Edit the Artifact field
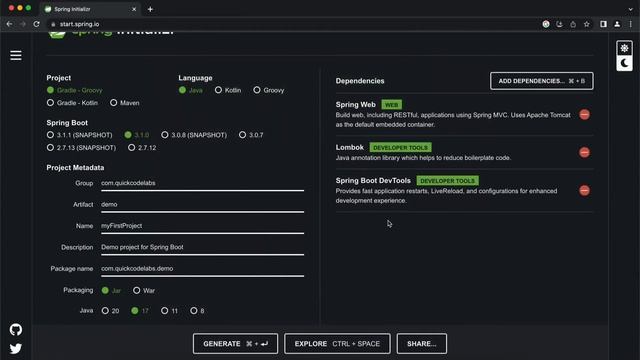Viewport: 640px width, 360px height. [x=202, y=204]
